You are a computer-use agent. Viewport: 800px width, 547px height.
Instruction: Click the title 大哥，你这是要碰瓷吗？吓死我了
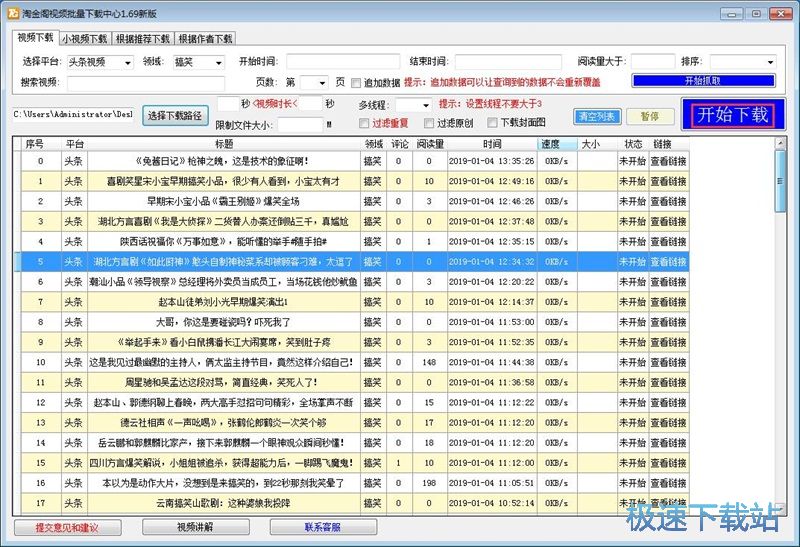pyautogui.click(x=223, y=322)
